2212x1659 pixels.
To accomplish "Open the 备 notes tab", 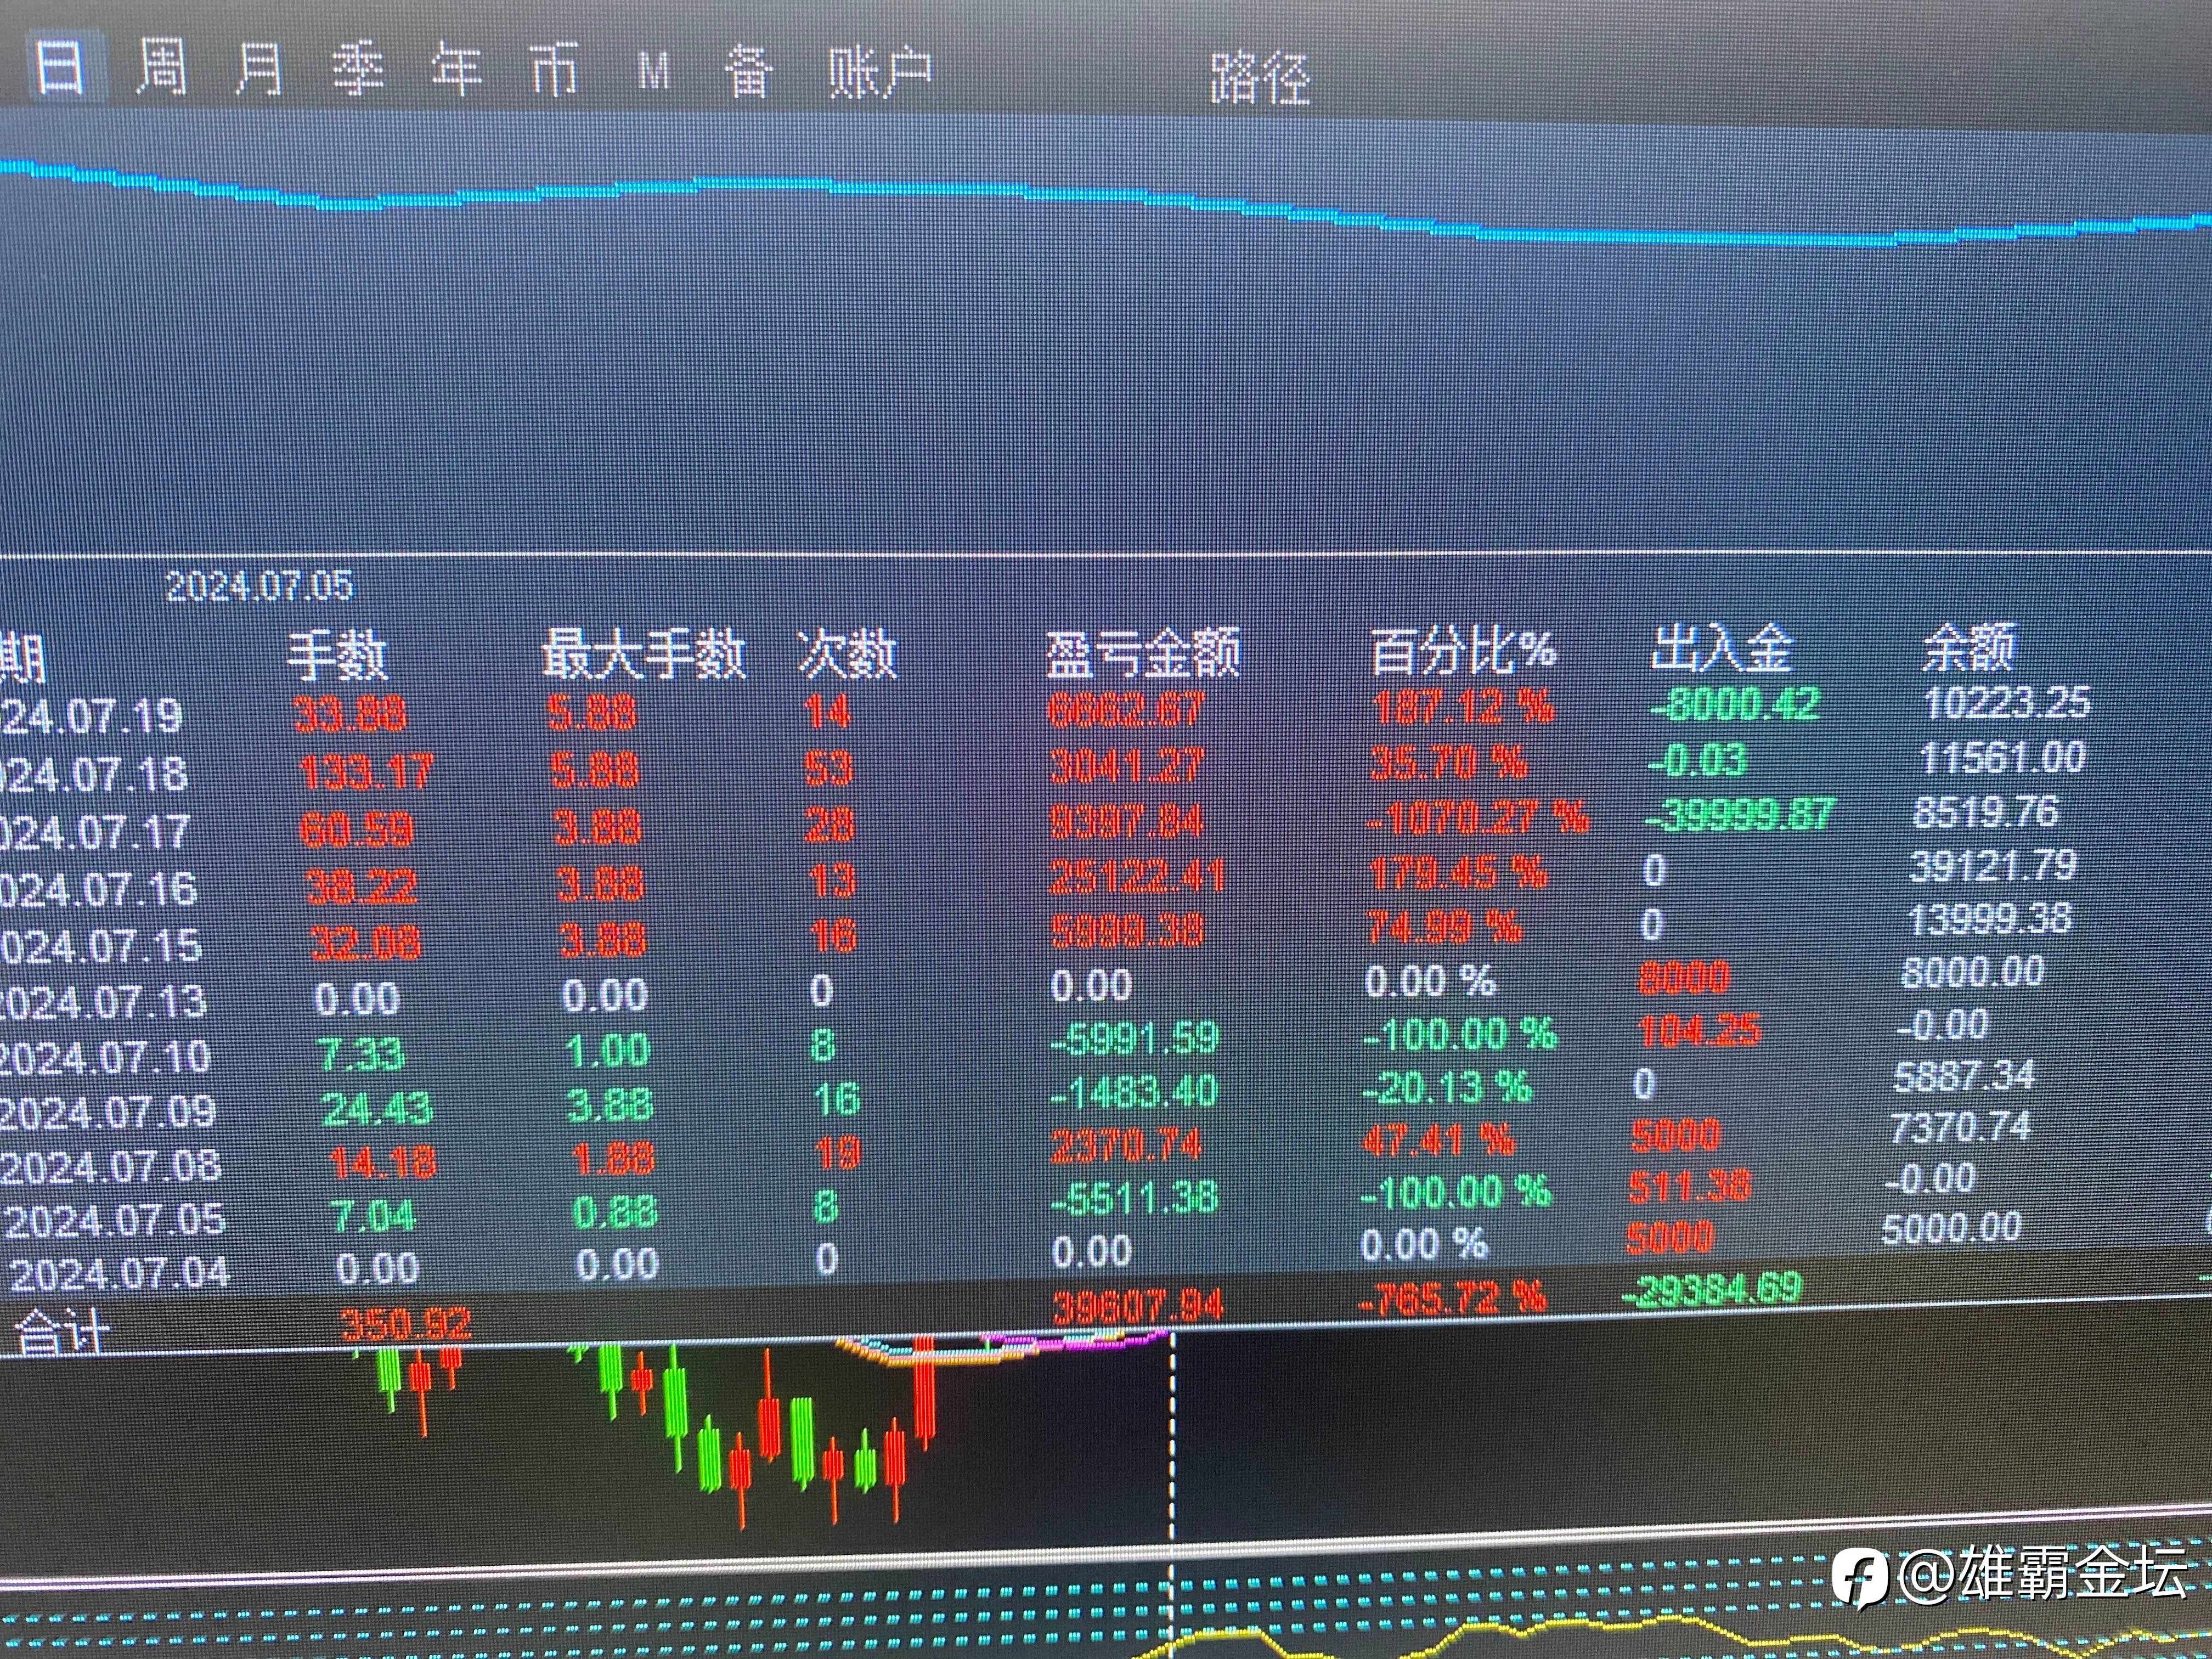I will point(749,72).
